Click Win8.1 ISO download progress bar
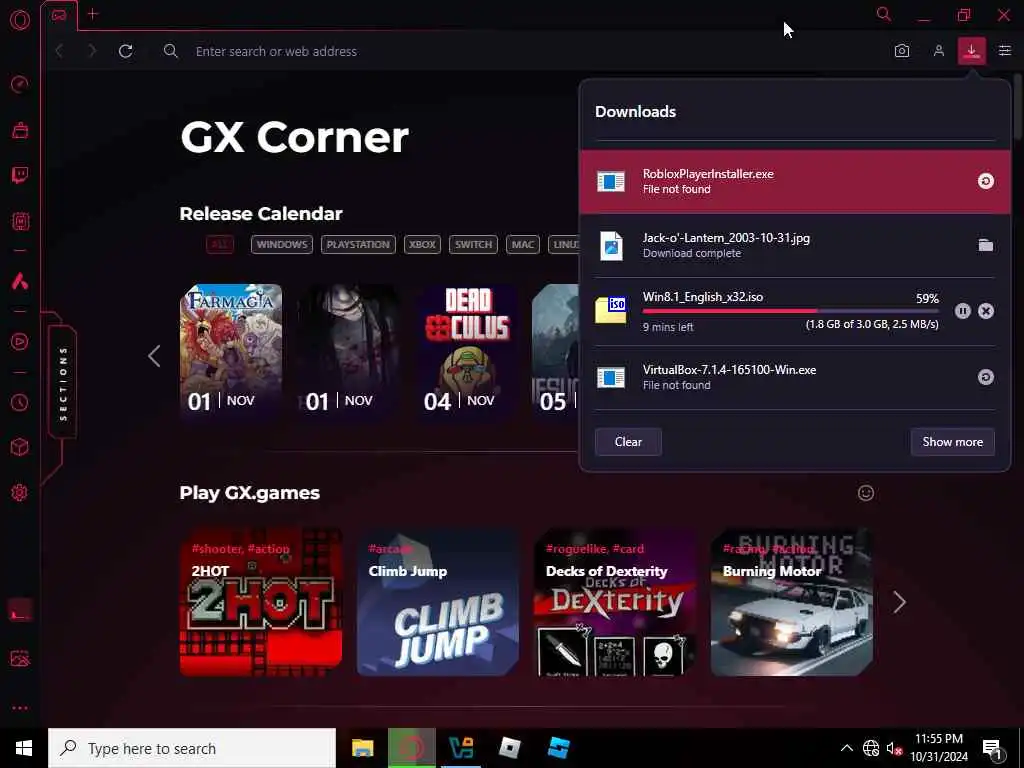The height and width of the screenshot is (768, 1024). pyautogui.click(x=790, y=311)
